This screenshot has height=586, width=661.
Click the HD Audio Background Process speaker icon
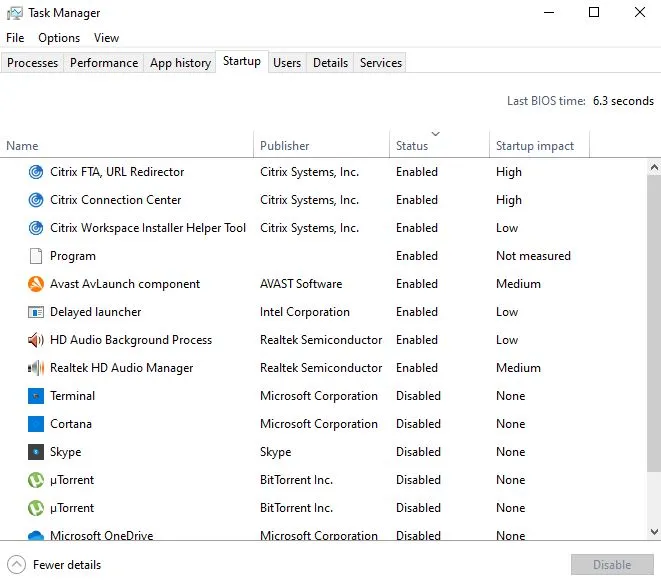tap(36, 340)
